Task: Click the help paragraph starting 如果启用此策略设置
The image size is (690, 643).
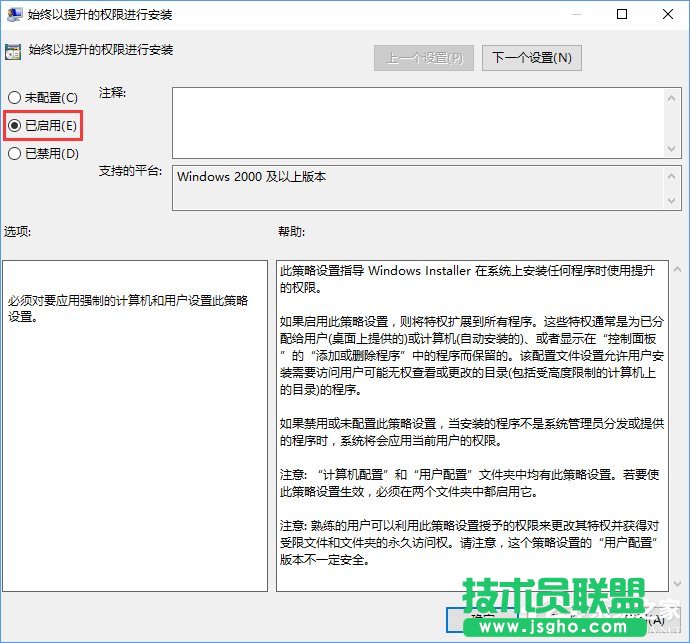Action: tap(472, 356)
